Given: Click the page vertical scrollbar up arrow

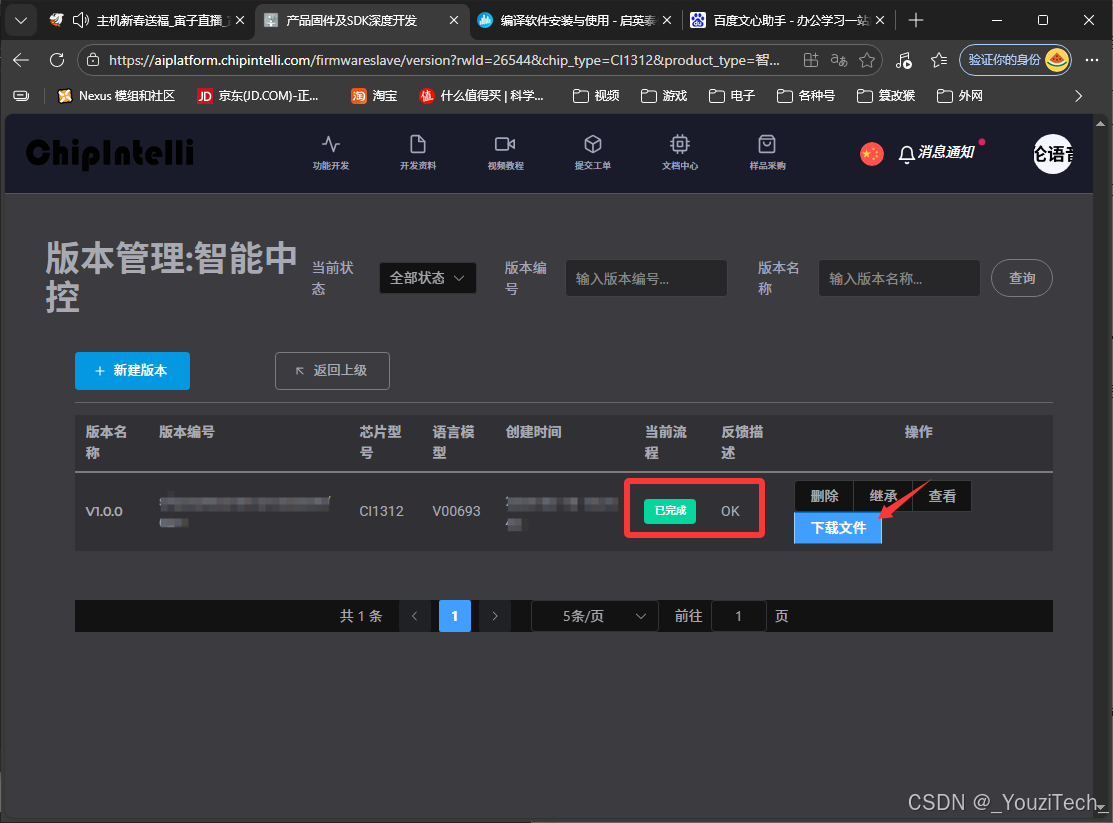Looking at the screenshot, I should (1100, 124).
